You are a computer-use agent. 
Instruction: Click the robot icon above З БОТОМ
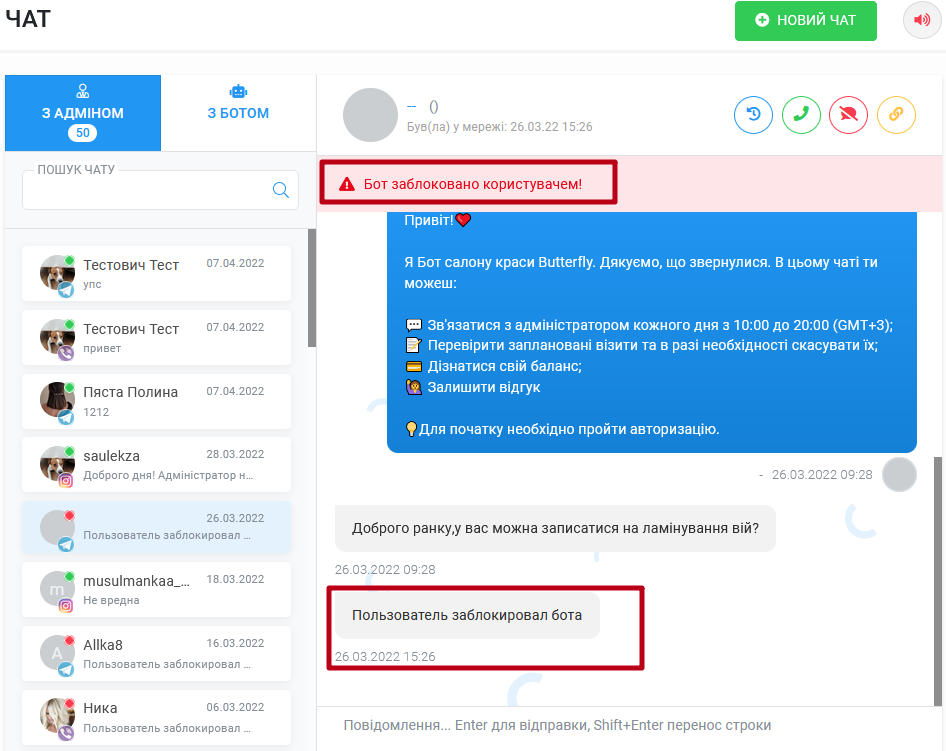pos(238,91)
